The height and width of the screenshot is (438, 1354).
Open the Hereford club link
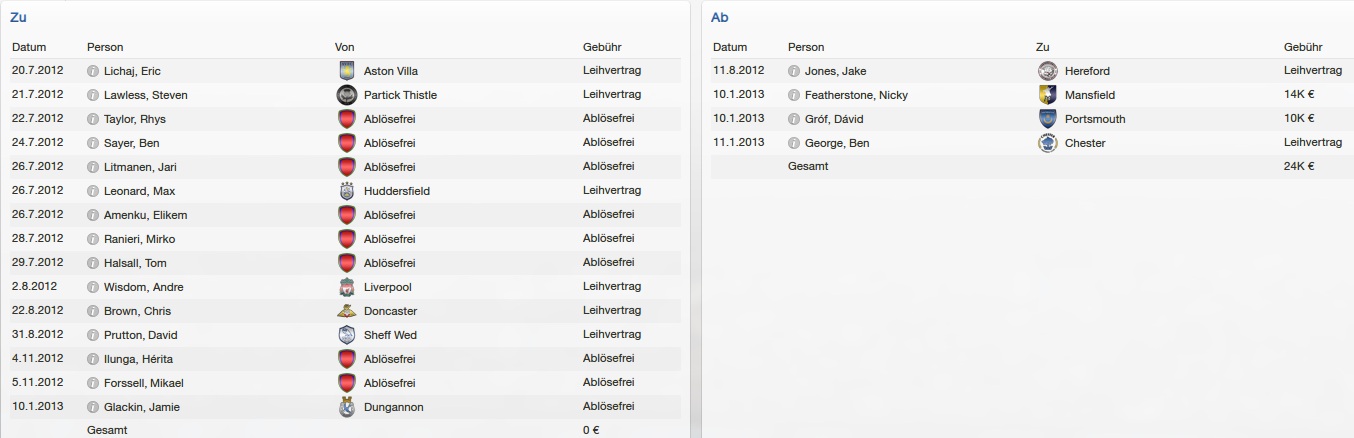[x=1087, y=71]
